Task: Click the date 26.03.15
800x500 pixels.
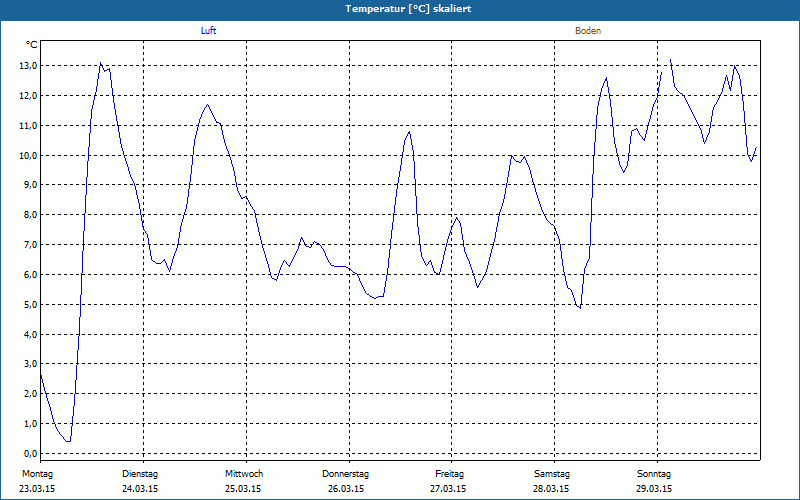Action: tap(346, 489)
